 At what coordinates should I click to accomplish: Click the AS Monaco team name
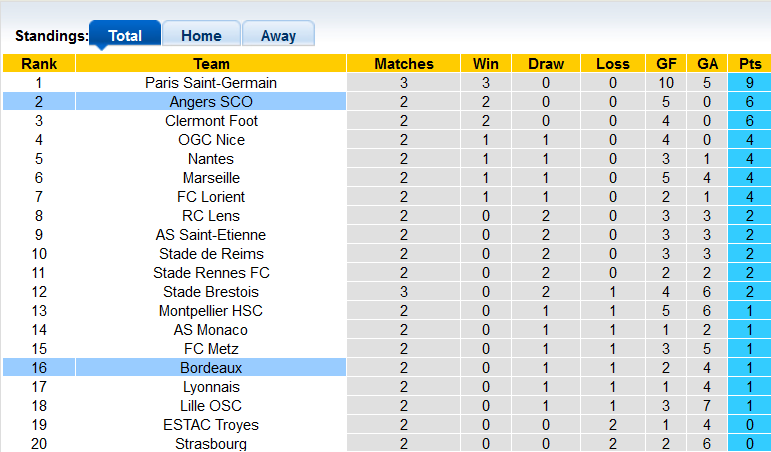211,330
